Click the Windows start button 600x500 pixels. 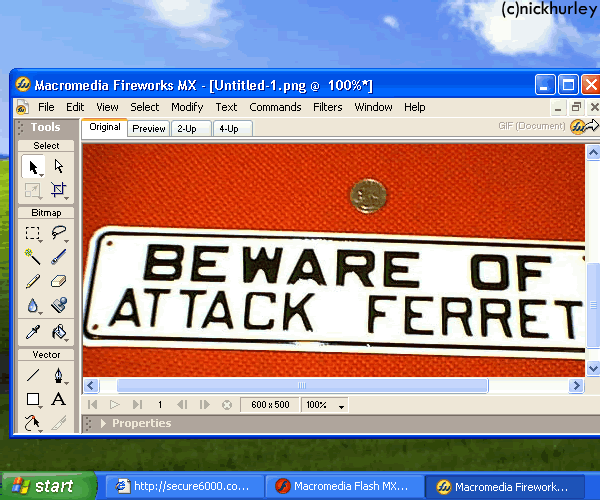click(48, 486)
